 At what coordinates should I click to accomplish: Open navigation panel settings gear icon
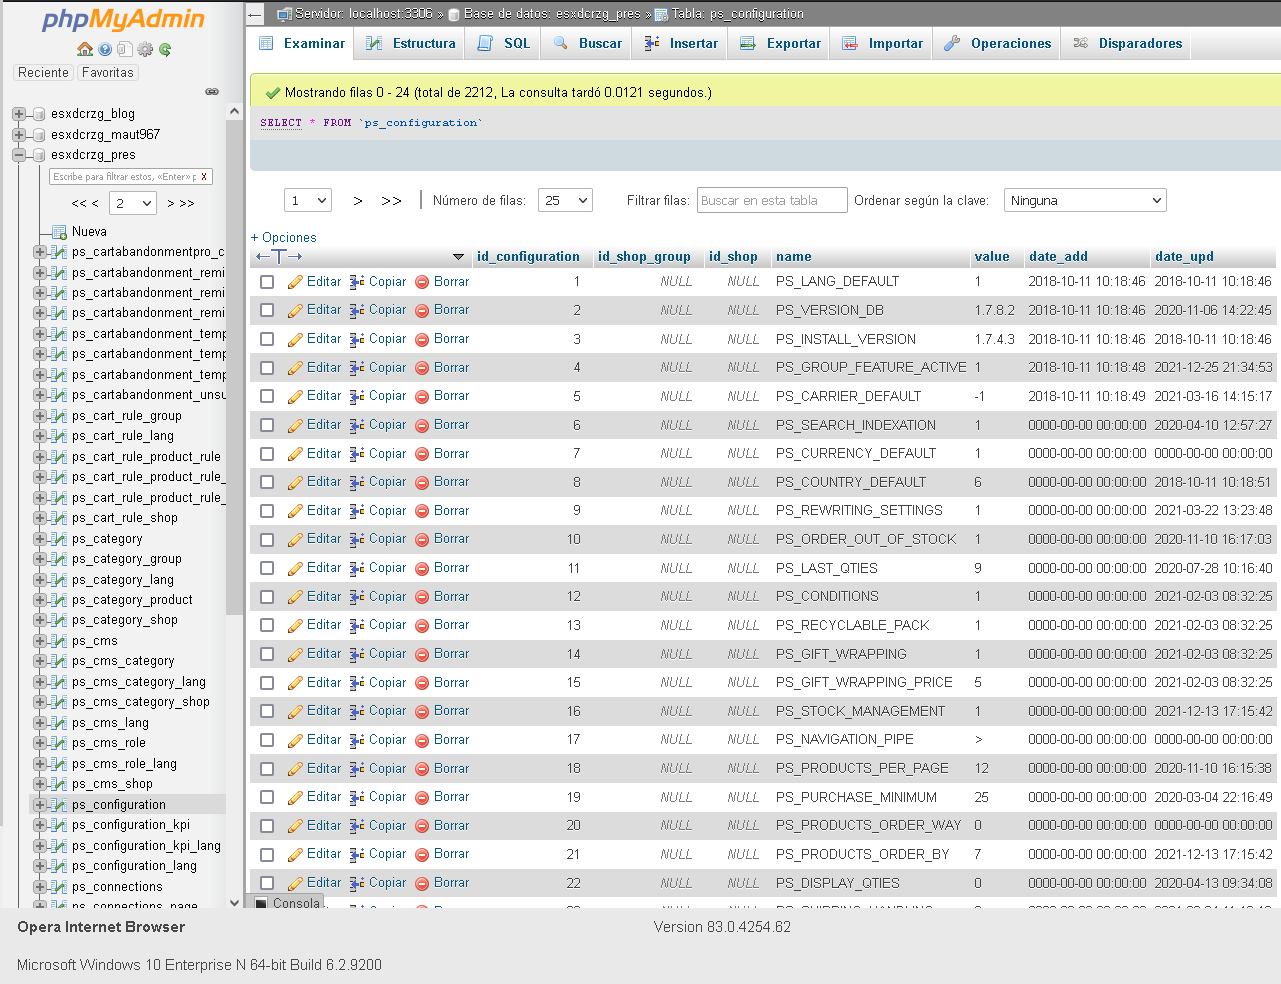[145, 49]
